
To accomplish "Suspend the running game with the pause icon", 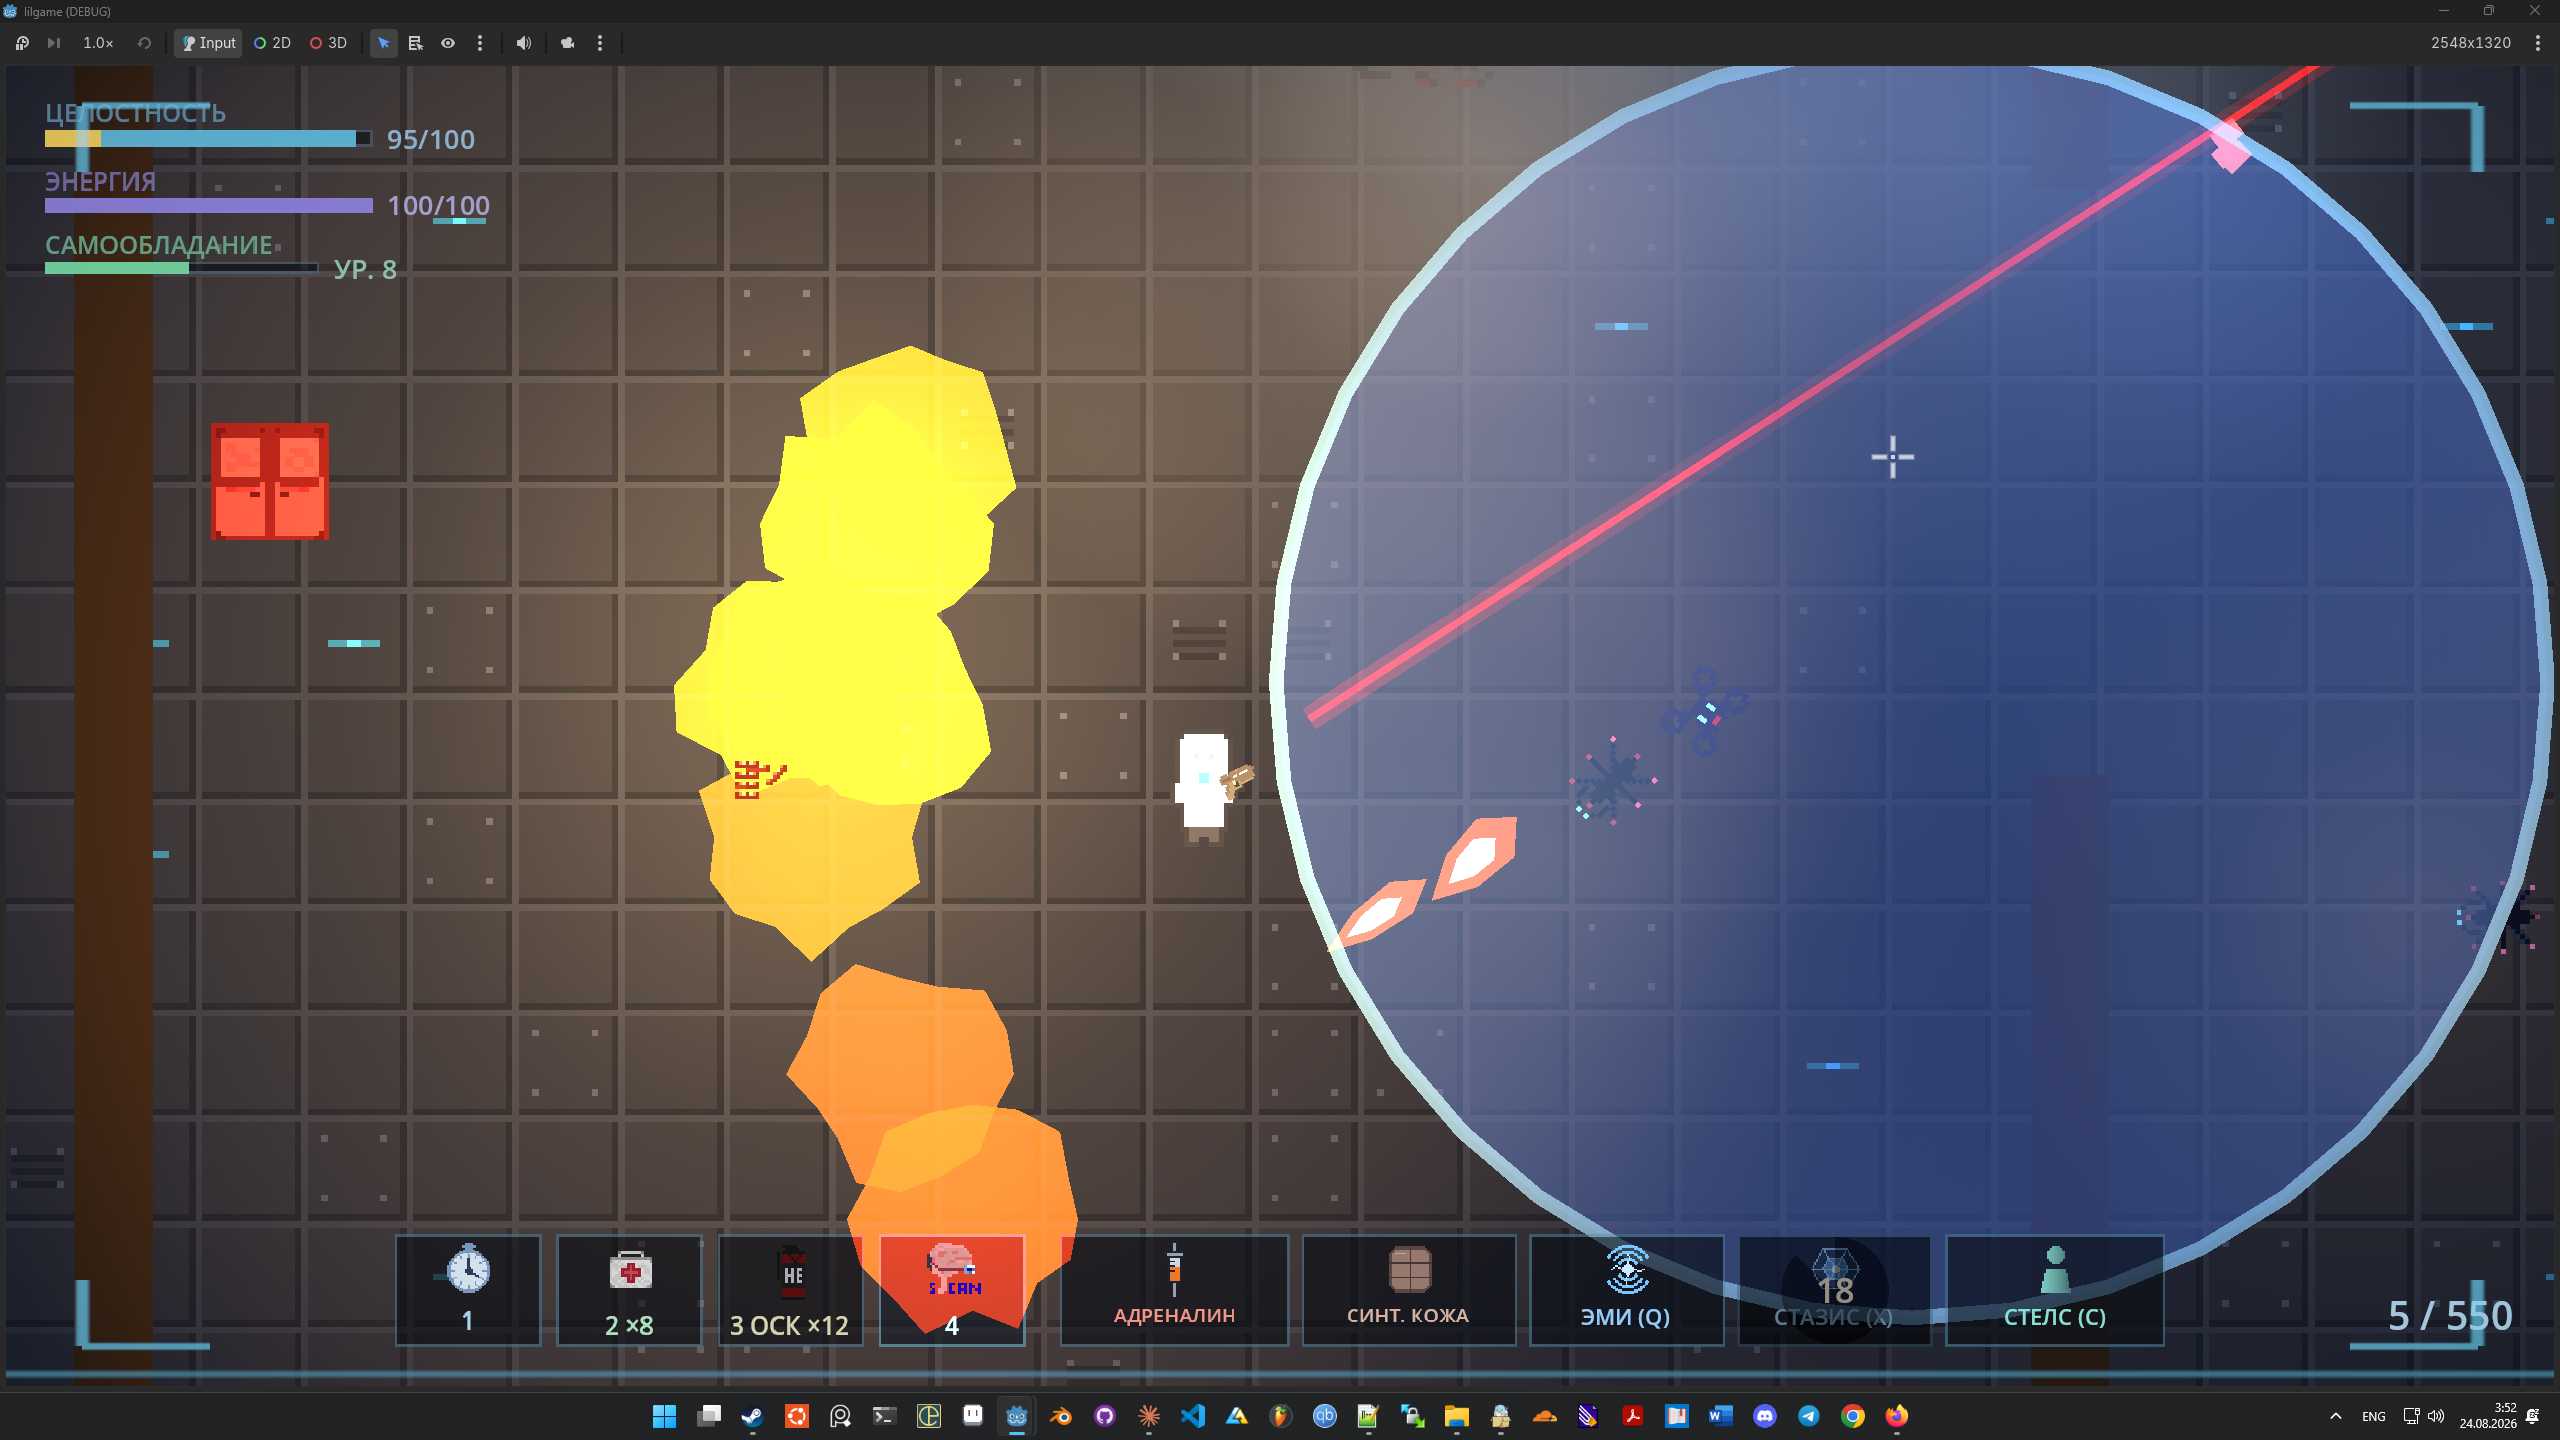I will (22, 43).
